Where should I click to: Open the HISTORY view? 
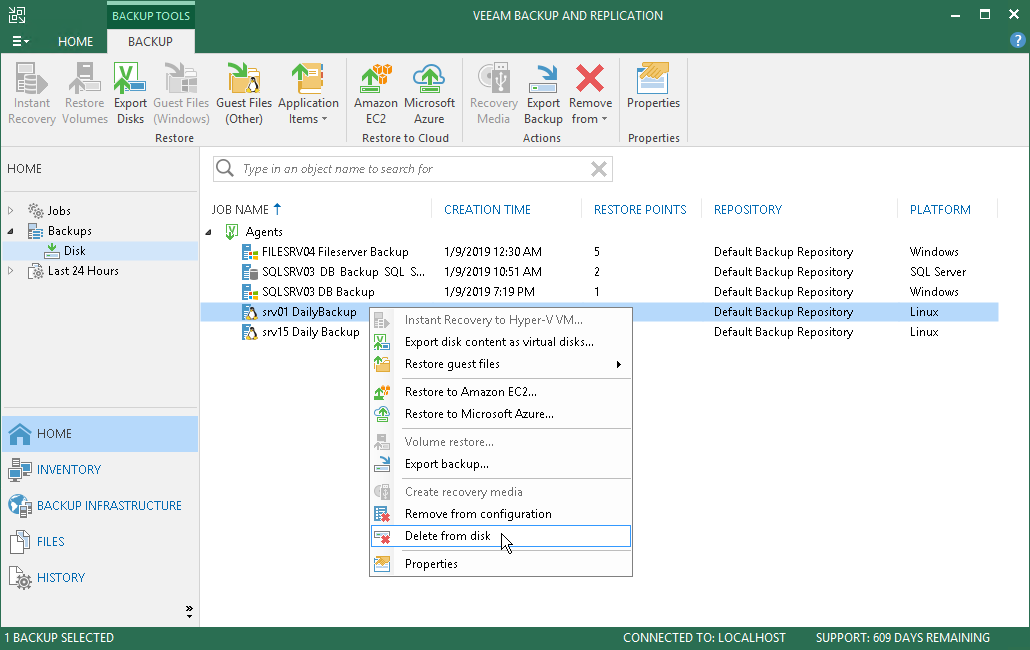coord(100,578)
